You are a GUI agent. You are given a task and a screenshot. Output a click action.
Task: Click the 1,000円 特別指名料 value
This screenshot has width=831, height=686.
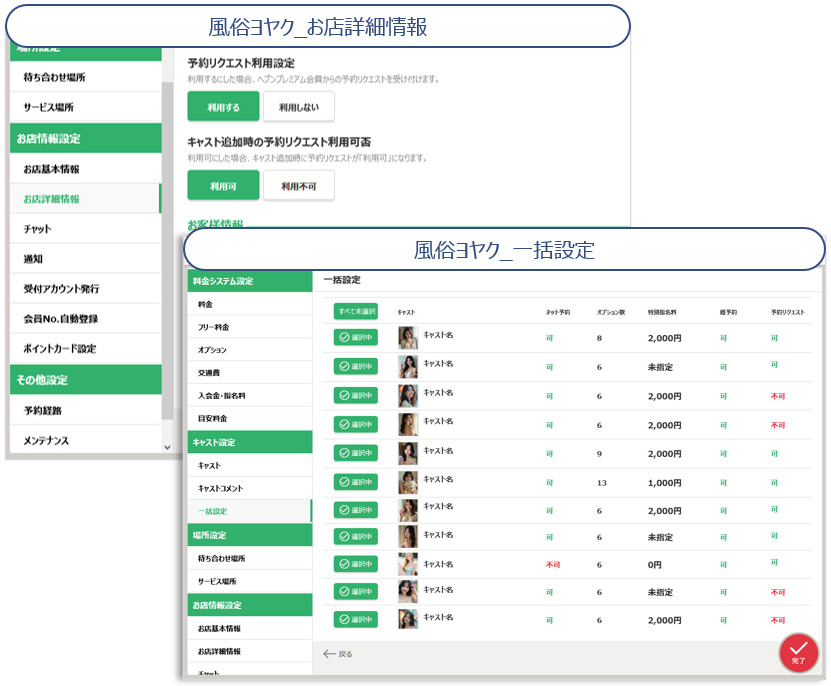coord(664,483)
